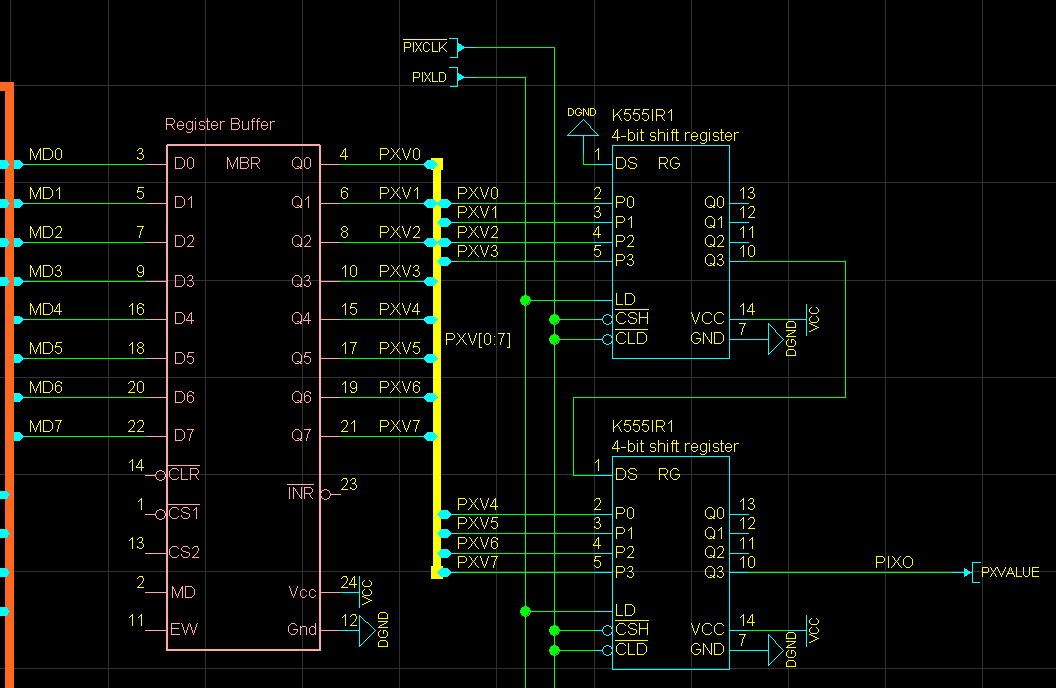Click the PXV[0:7] bus label
1056x688 pixels.
point(477,339)
